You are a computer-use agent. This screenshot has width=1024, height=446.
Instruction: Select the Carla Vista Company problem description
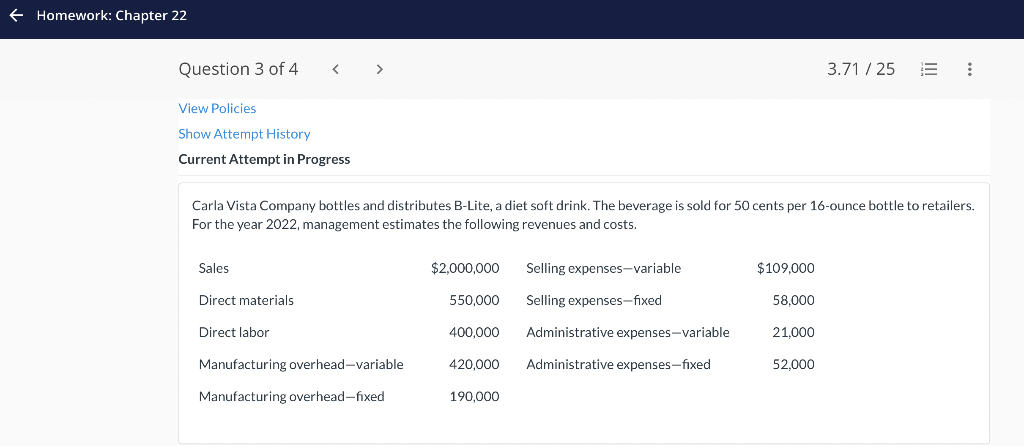583,215
